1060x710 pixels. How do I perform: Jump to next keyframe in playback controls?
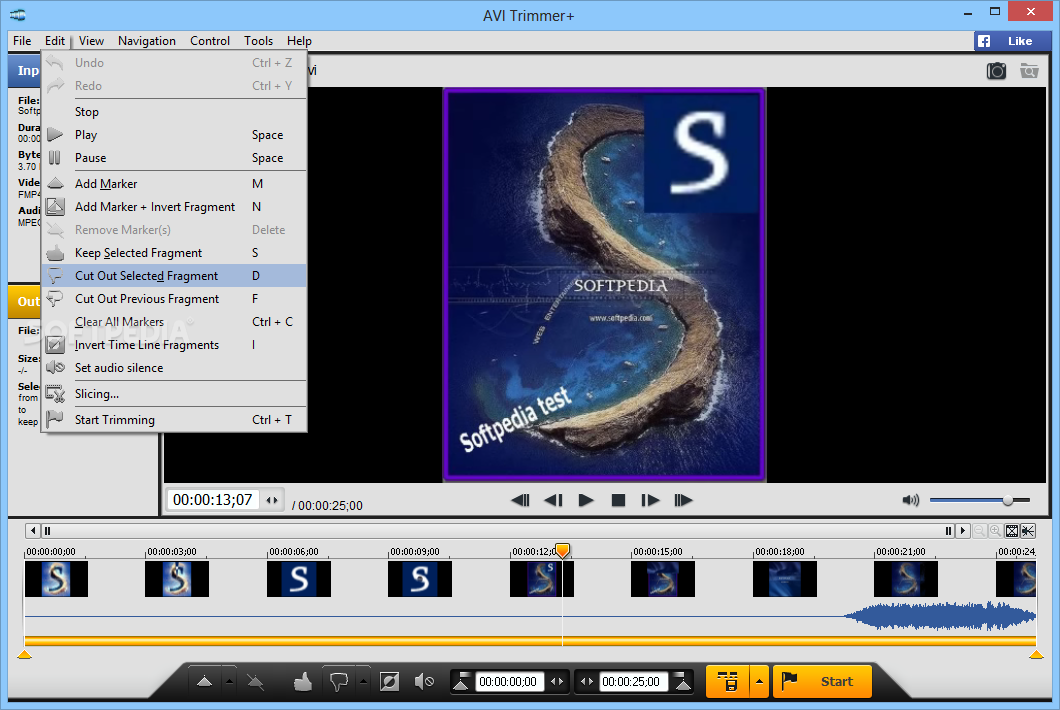[x=683, y=500]
